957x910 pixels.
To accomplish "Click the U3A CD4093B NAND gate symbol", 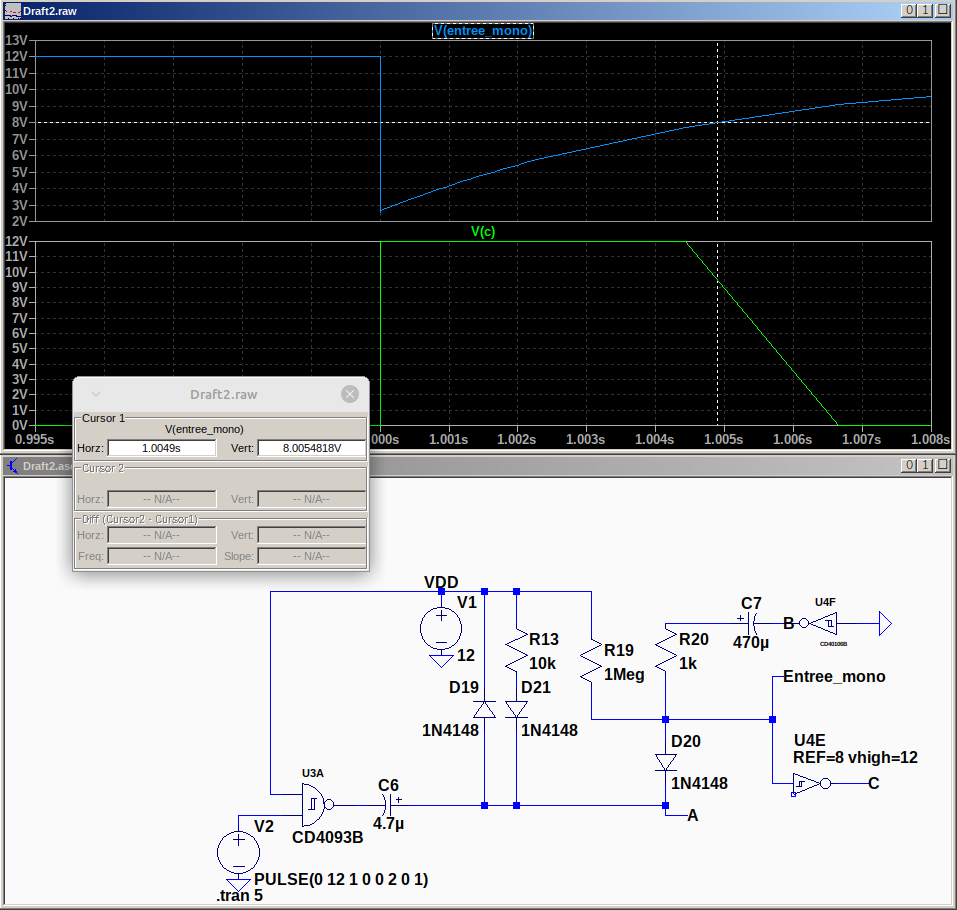I will (315, 803).
